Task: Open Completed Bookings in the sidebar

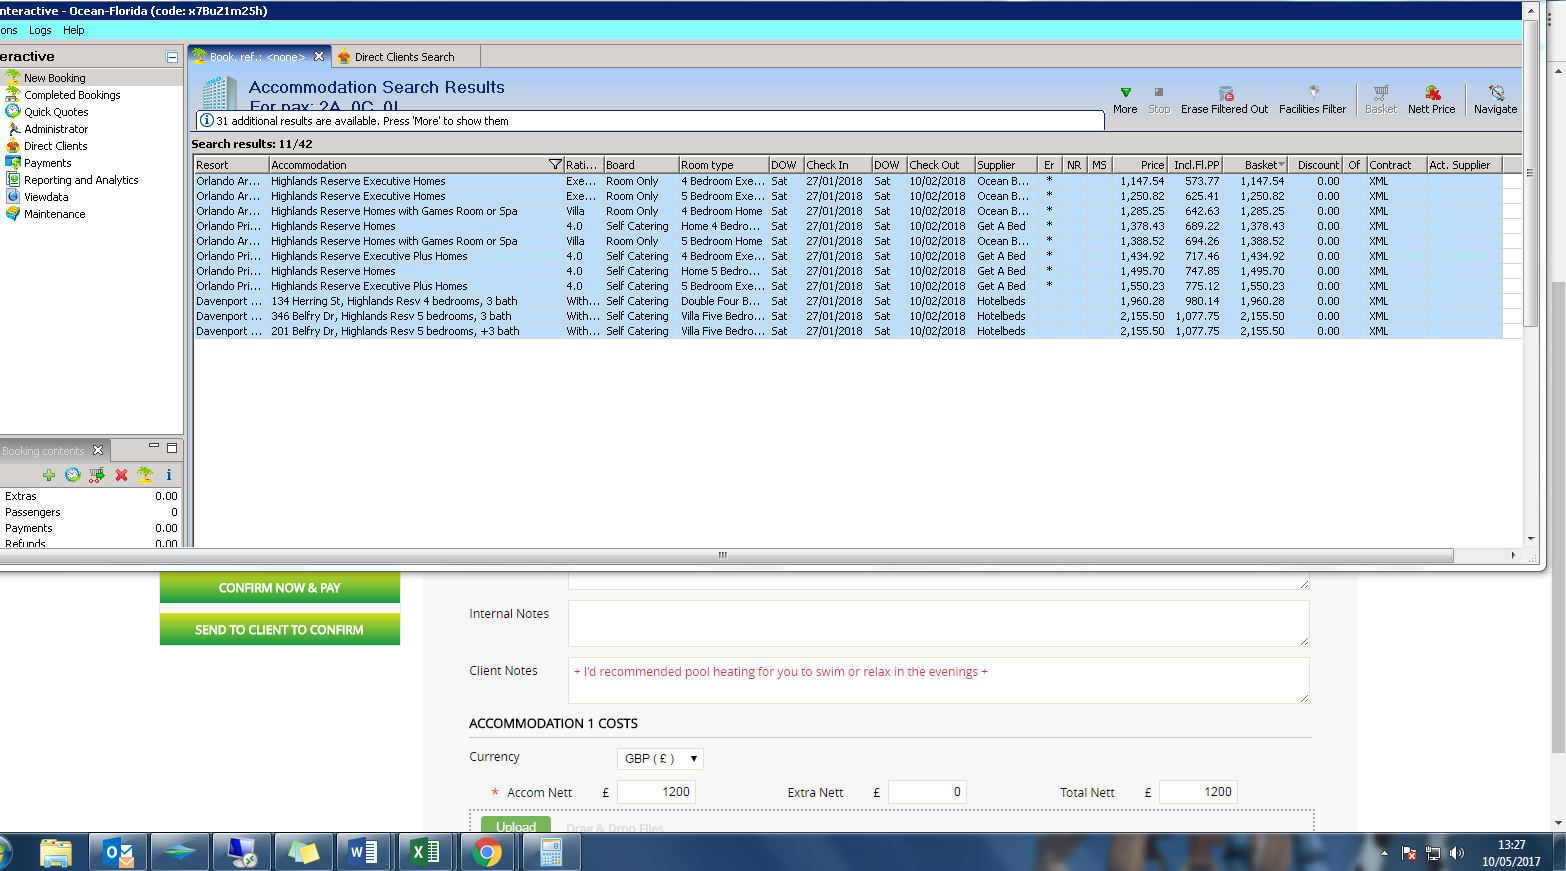Action: click(72, 95)
